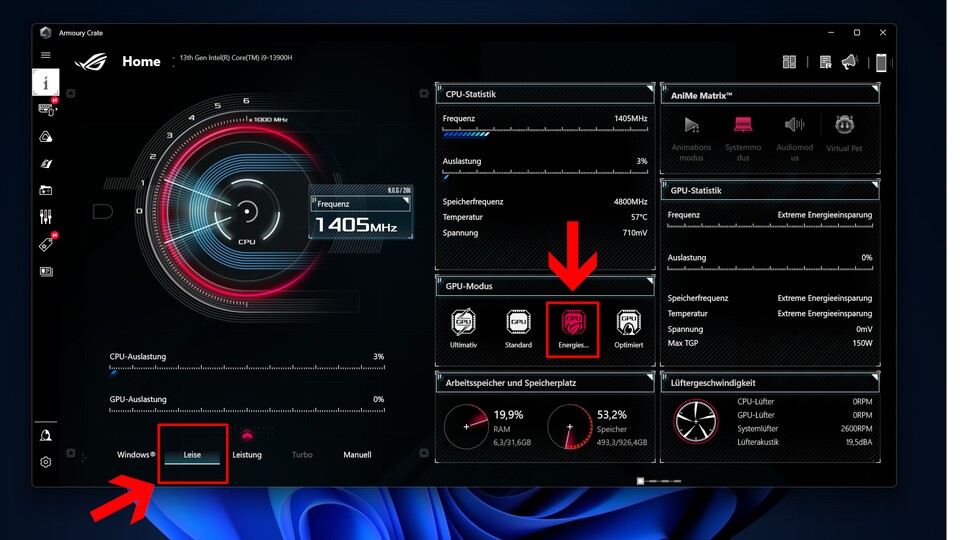This screenshot has height=540, width=960.
Task: Switch to the Turbo operating mode
Action: coord(302,454)
